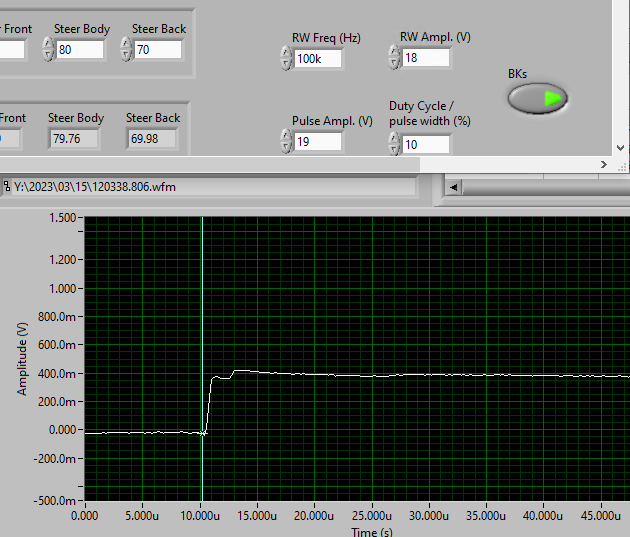630x537 pixels.
Task: Edit upper Steer Back field showing 70
Action: pyautogui.click(x=158, y=49)
